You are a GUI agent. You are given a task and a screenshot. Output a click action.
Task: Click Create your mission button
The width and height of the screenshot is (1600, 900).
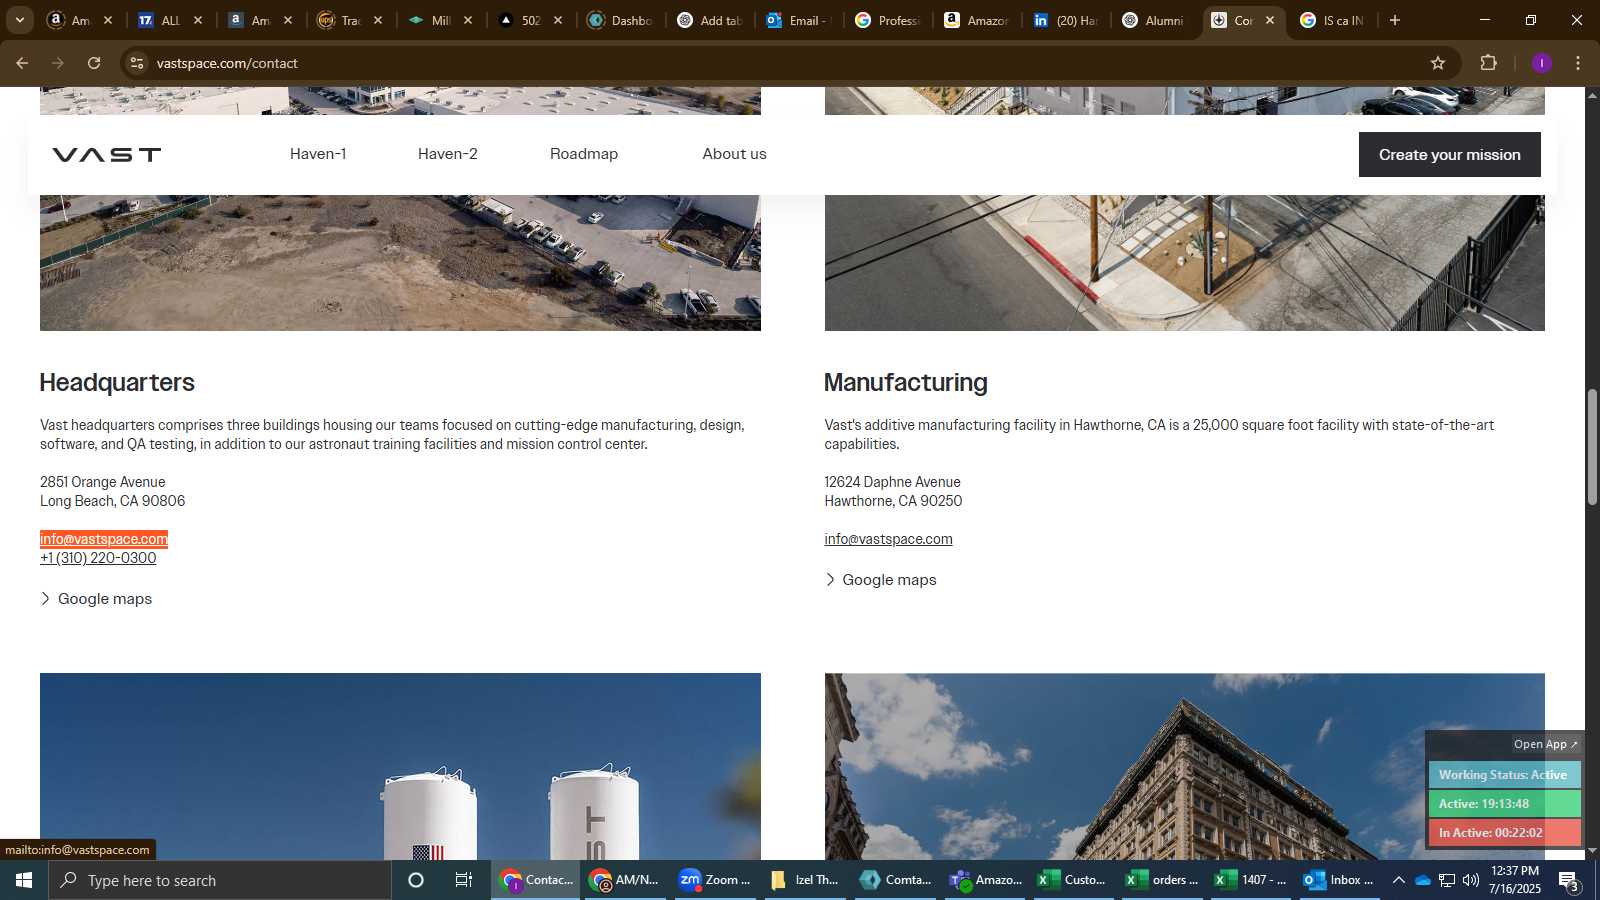[1449, 154]
